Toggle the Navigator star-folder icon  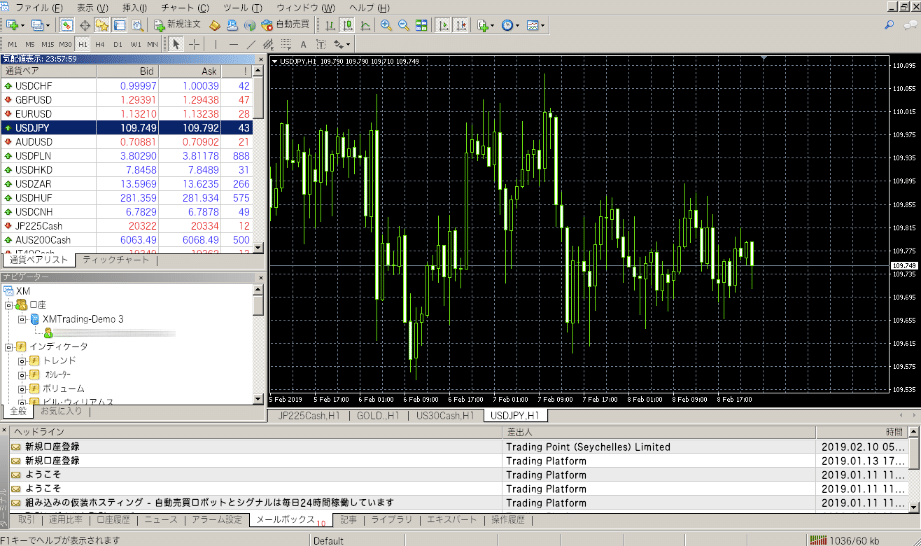tap(102, 25)
